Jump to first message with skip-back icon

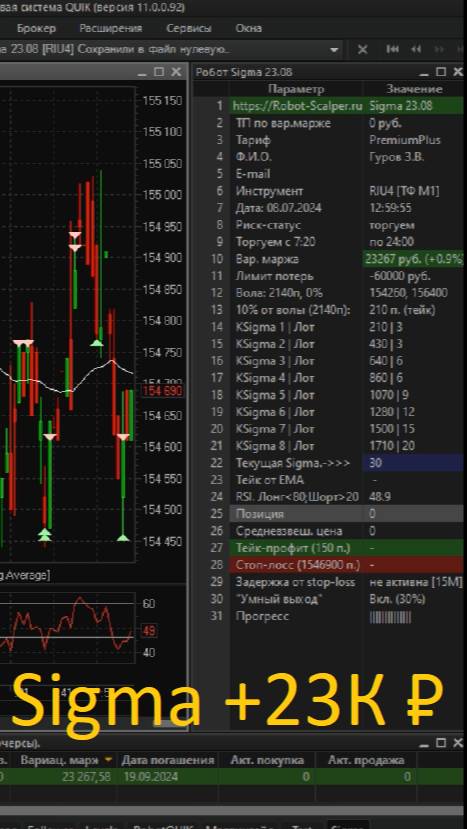coord(392,50)
